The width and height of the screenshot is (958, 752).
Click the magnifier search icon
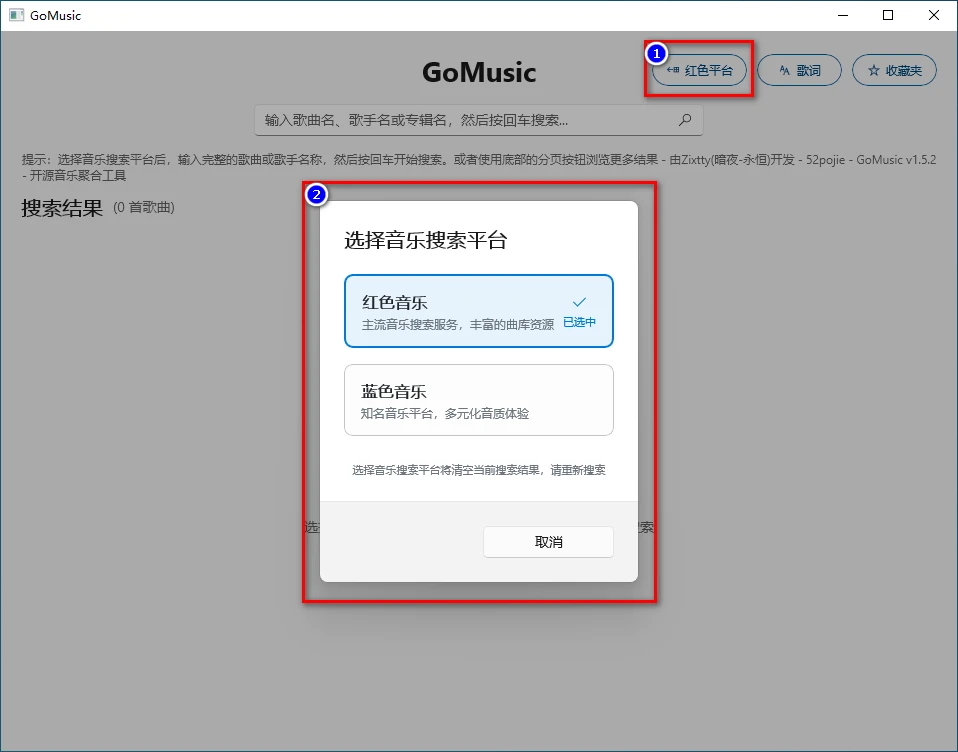pos(685,120)
